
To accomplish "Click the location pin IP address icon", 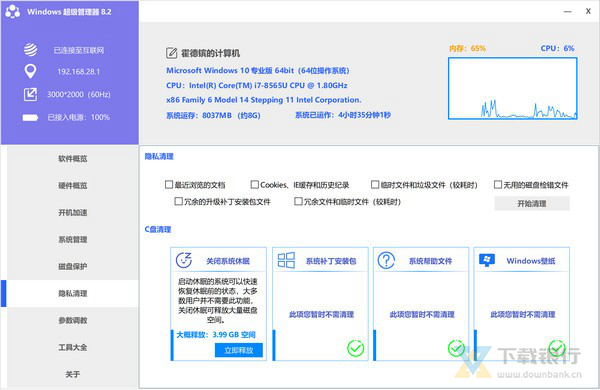I will click(x=30, y=71).
